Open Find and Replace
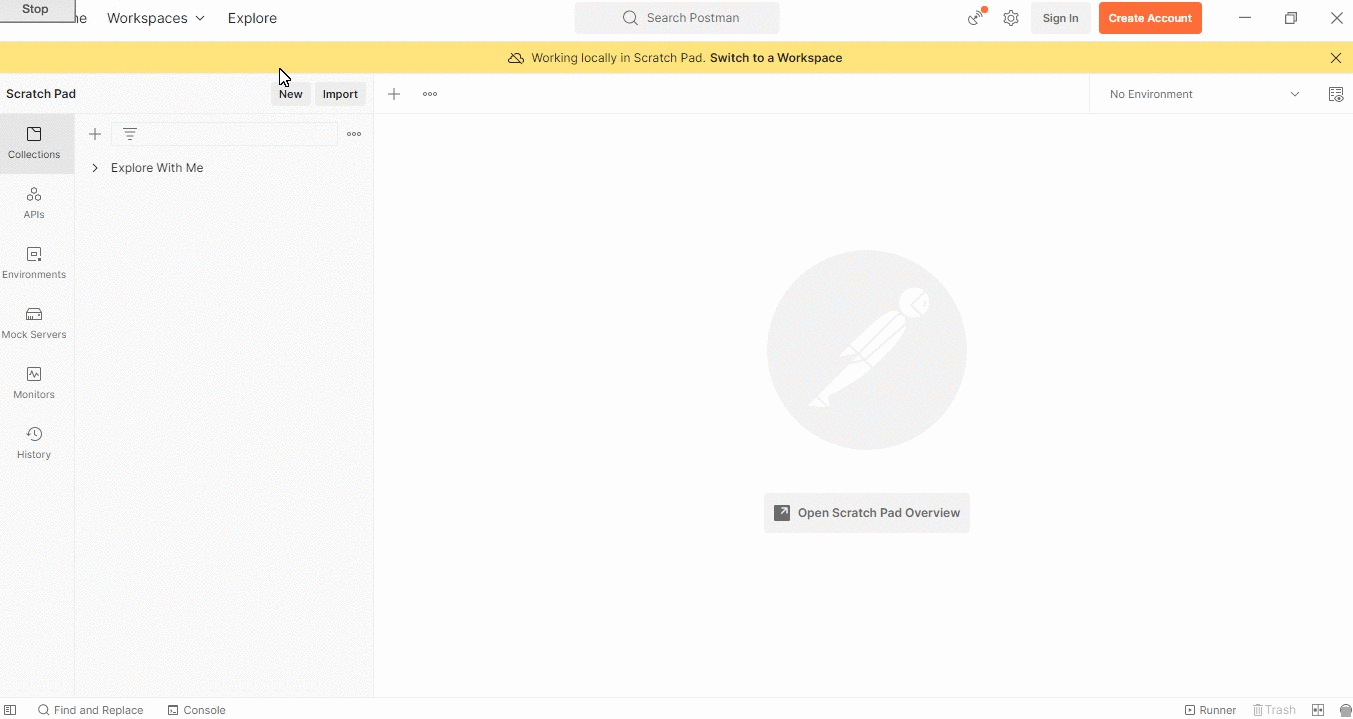The width and height of the screenshot is (1353, 719). point(91,710)
